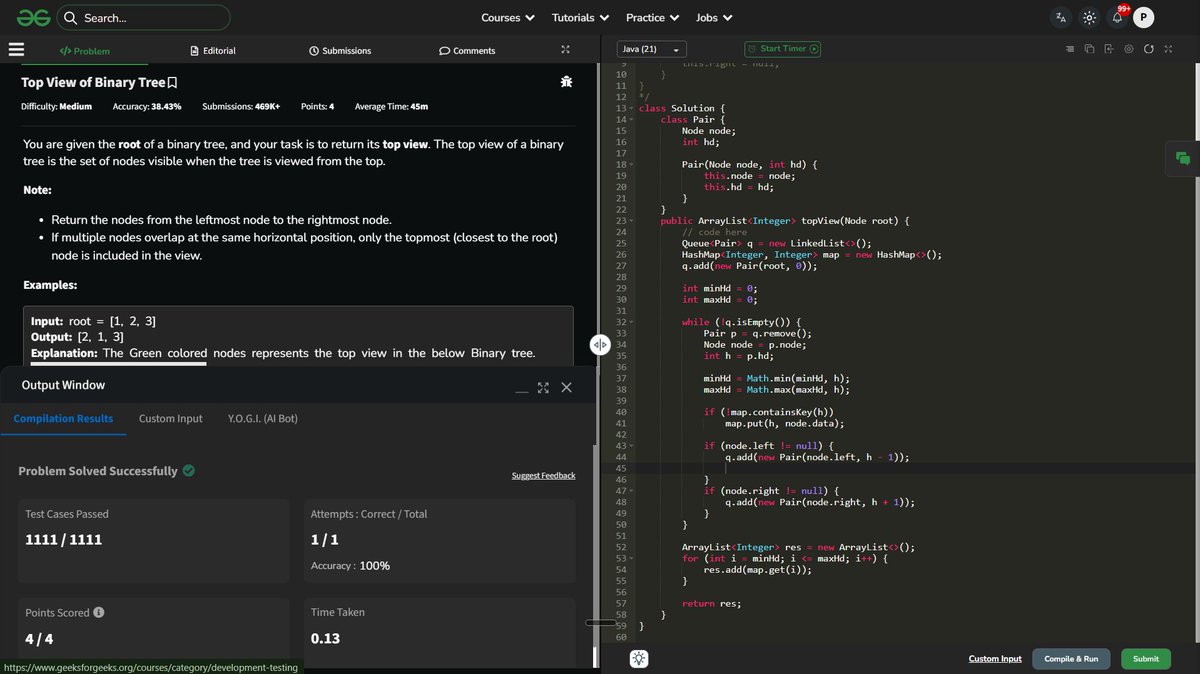Close the Output Window
Image resolution: width=1200 pixels, height=674 pixels.
tap(566, 387)
